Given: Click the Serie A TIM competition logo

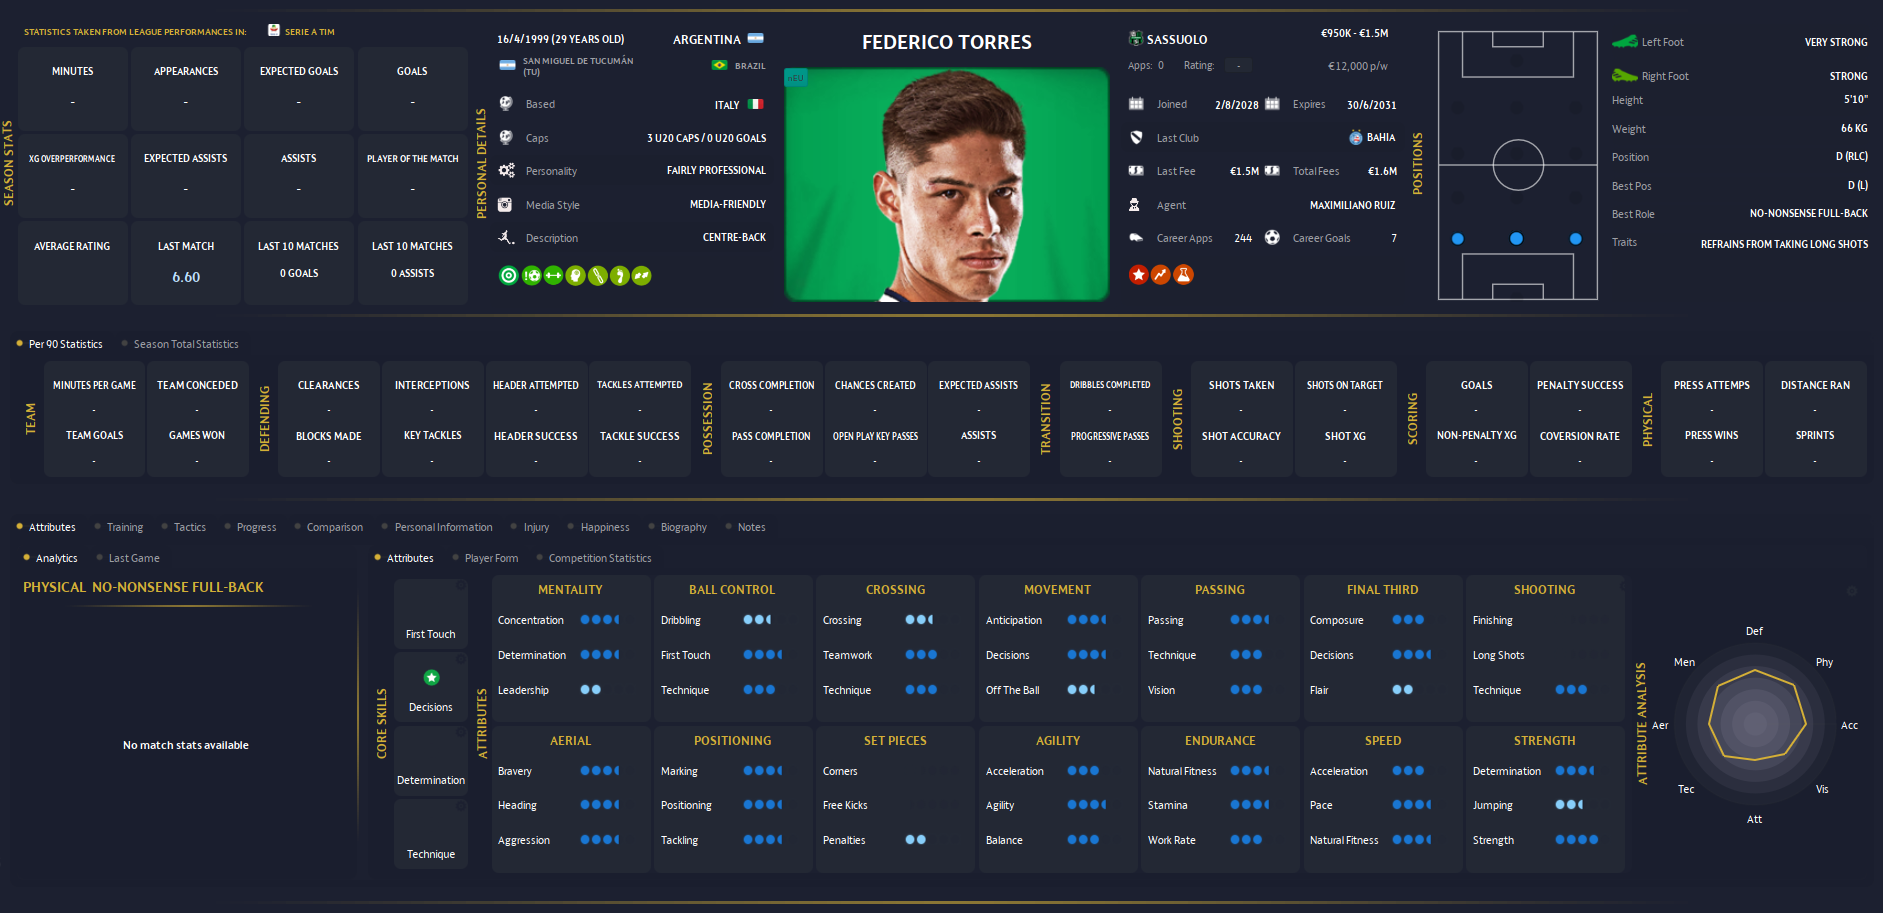Looking at the screenshot, I should 274,31.
